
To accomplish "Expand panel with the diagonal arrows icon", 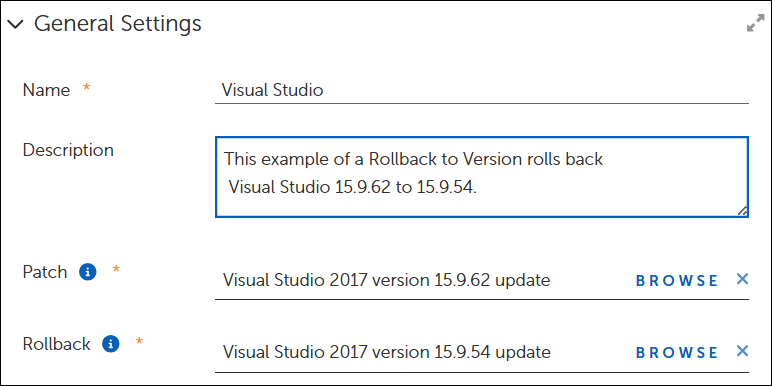I will (755, 24).
